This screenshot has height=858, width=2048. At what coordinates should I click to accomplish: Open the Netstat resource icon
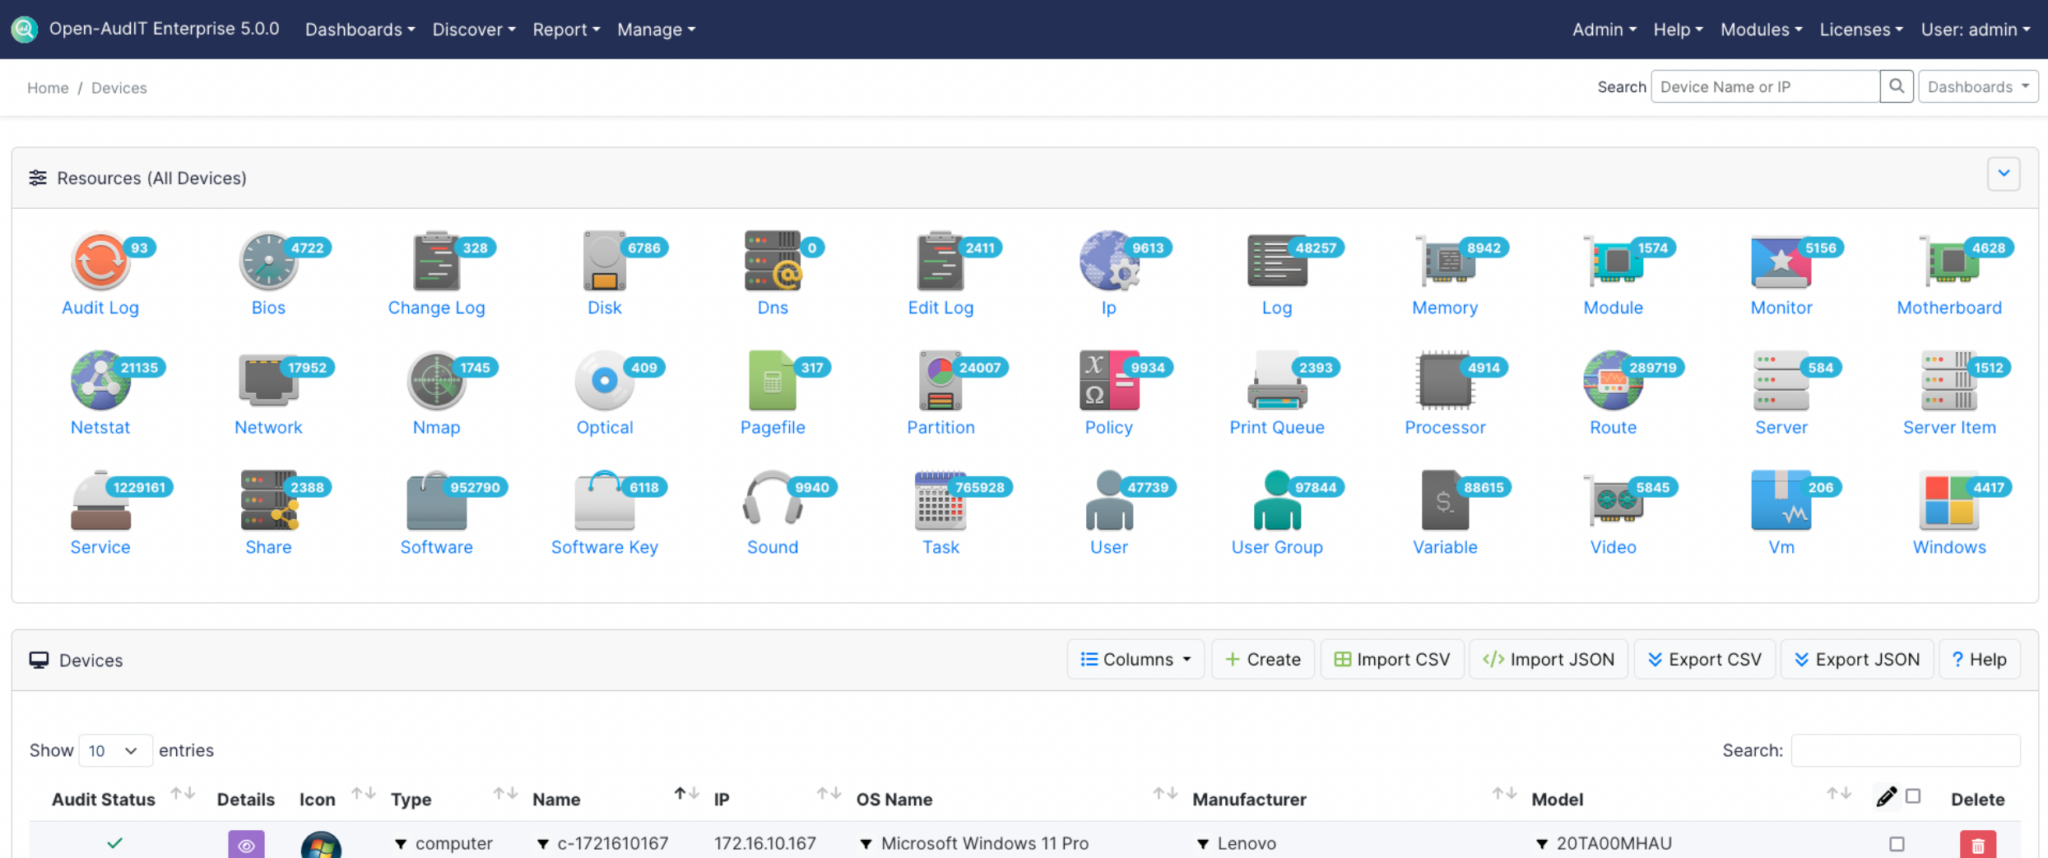pyautogui.click(x=100, y=380)
